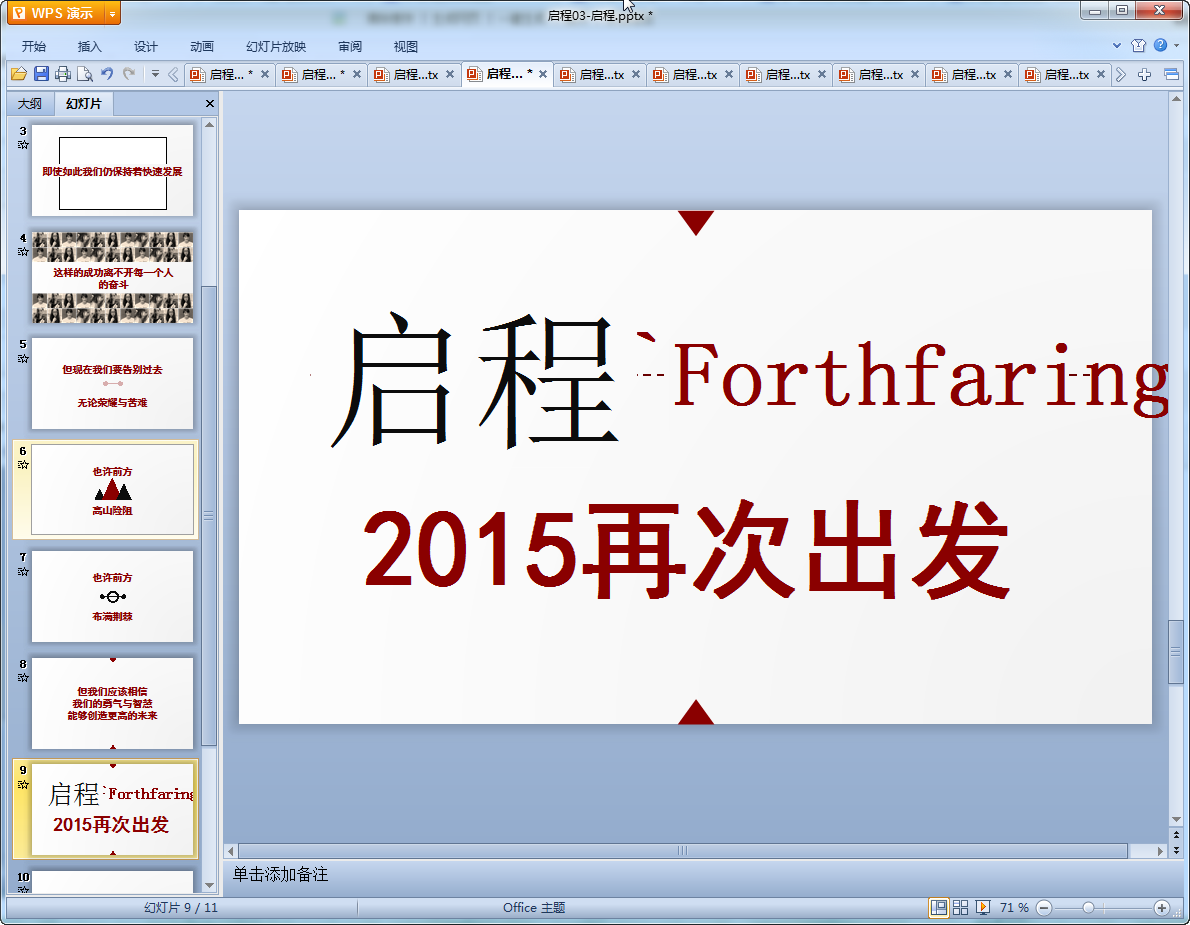Image resolution: width=1190 pixels, height=925 pixels.
Task: Add a new document tab with plus icon
Action: pos(1144,74)
